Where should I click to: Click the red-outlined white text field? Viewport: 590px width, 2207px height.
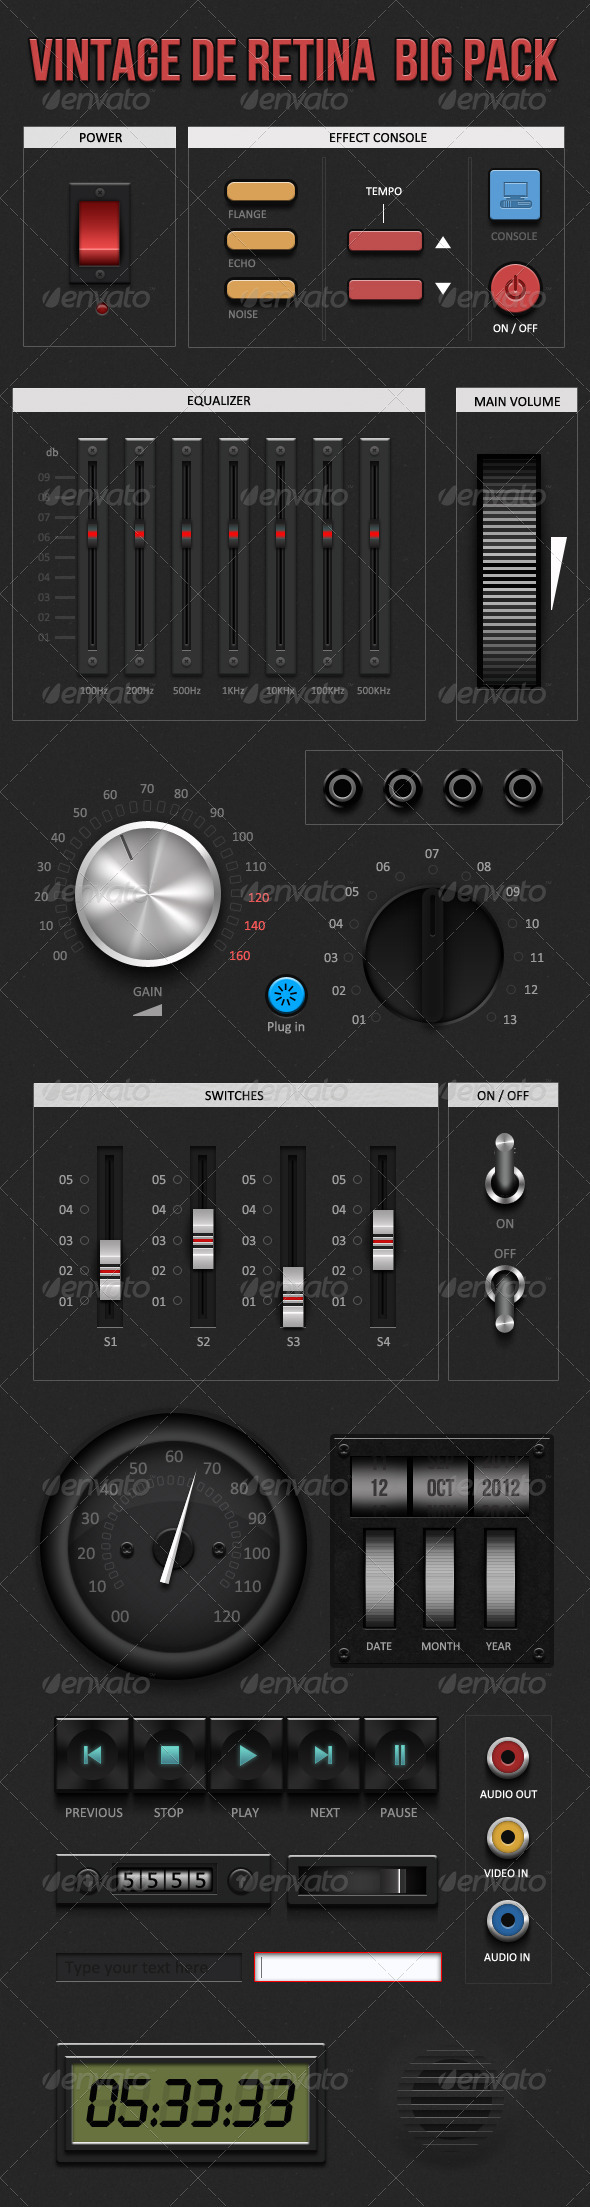[x=348, y=1967]
